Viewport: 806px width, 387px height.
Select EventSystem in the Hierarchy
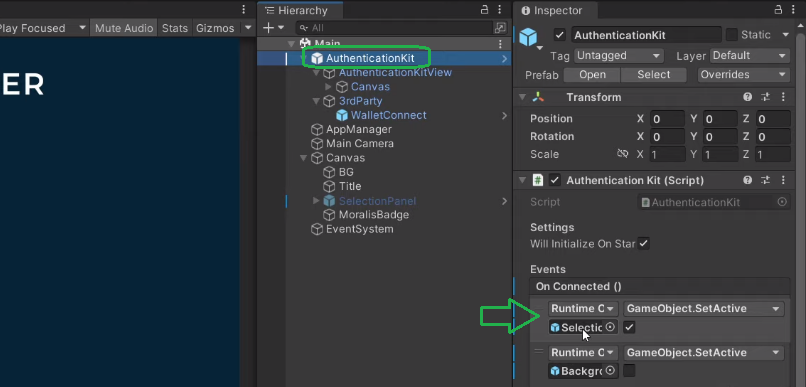click(359, 229)
